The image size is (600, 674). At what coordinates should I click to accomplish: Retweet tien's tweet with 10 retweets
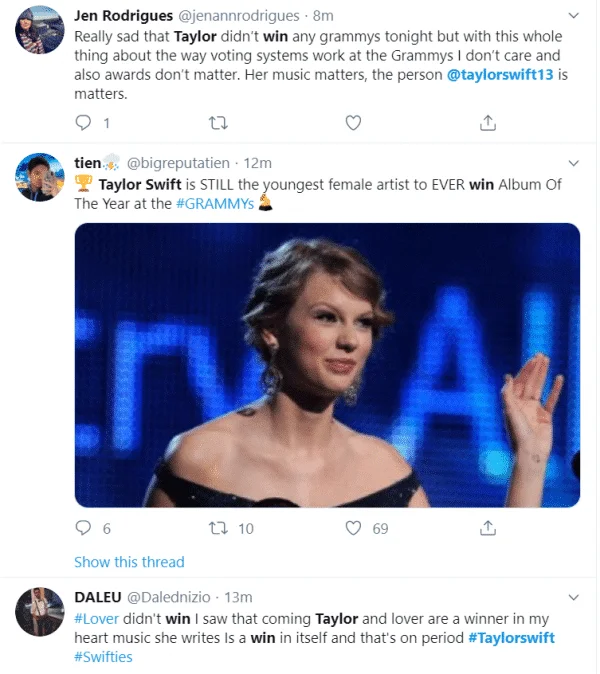tap(217, 528)
